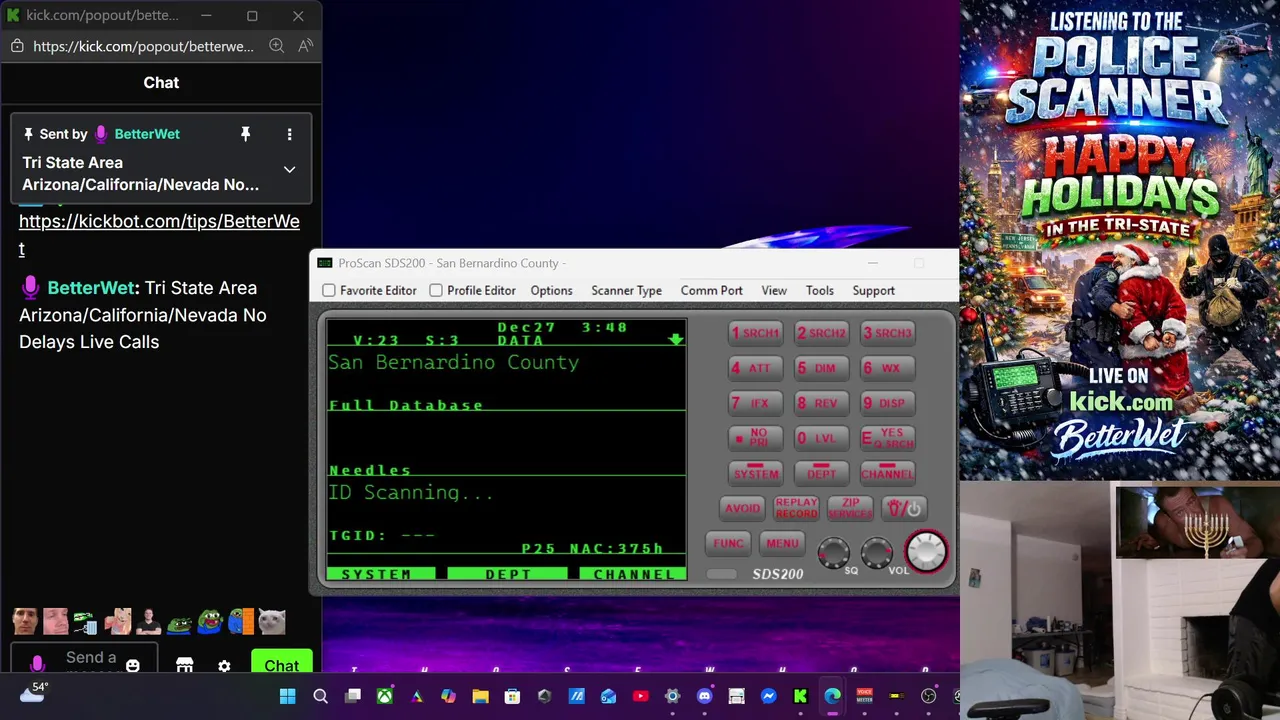Screen dimensions: 1280x720
Task: Open Xbox app from the taskbar
Action: tap(384, 696)
